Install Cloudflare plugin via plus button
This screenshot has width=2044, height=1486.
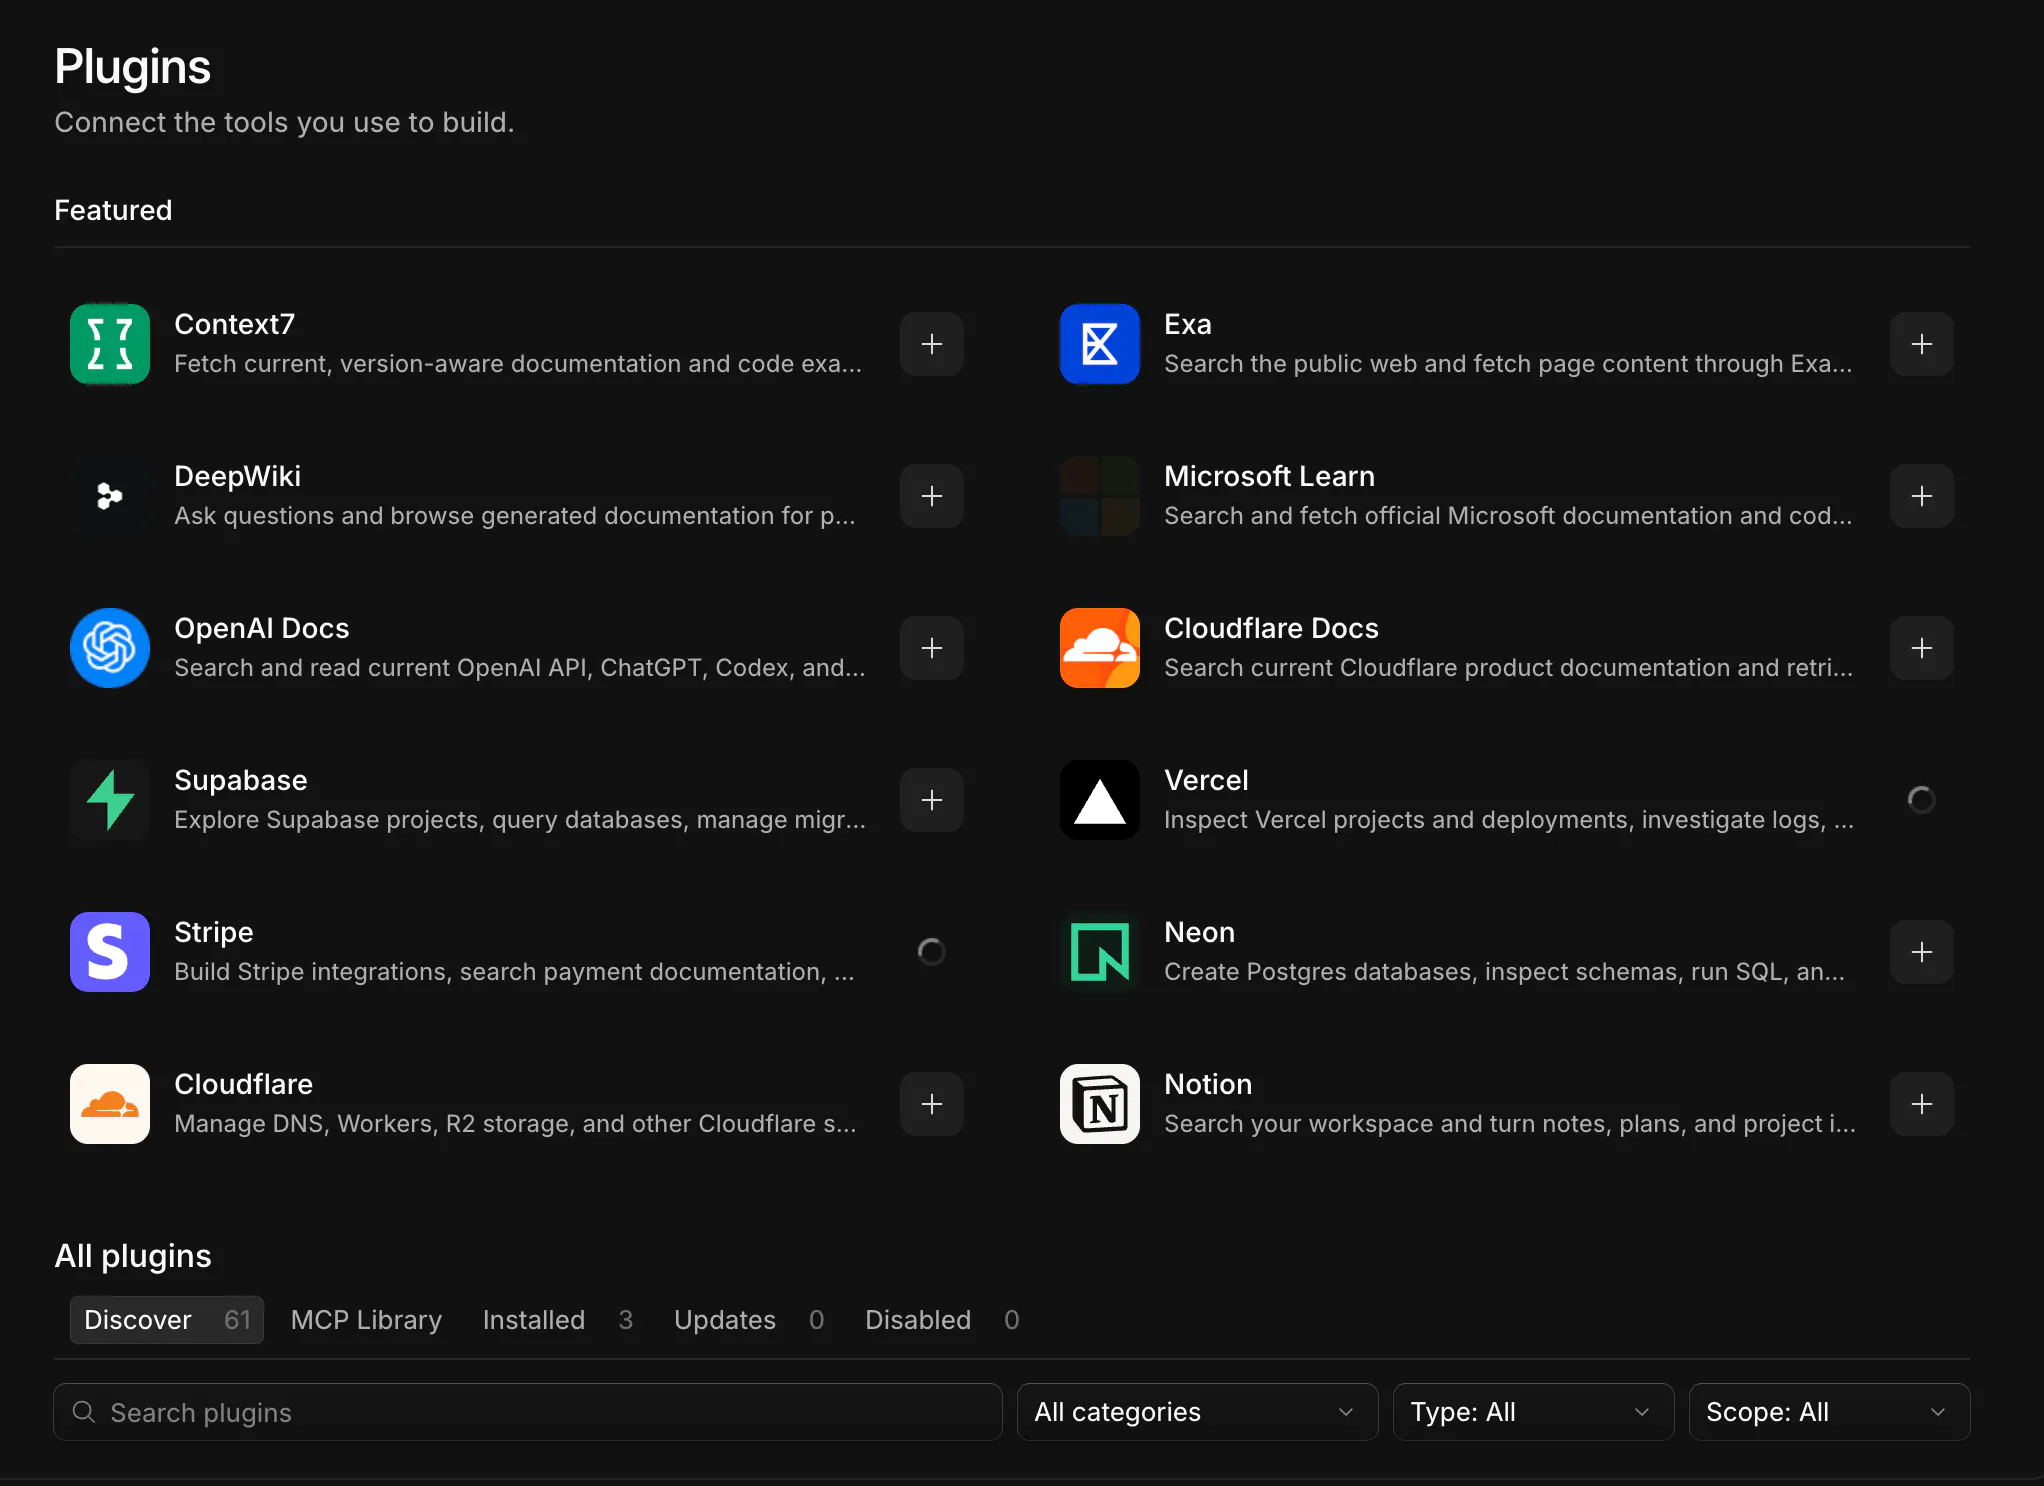pyautogui.click(x=932, y=1104)
